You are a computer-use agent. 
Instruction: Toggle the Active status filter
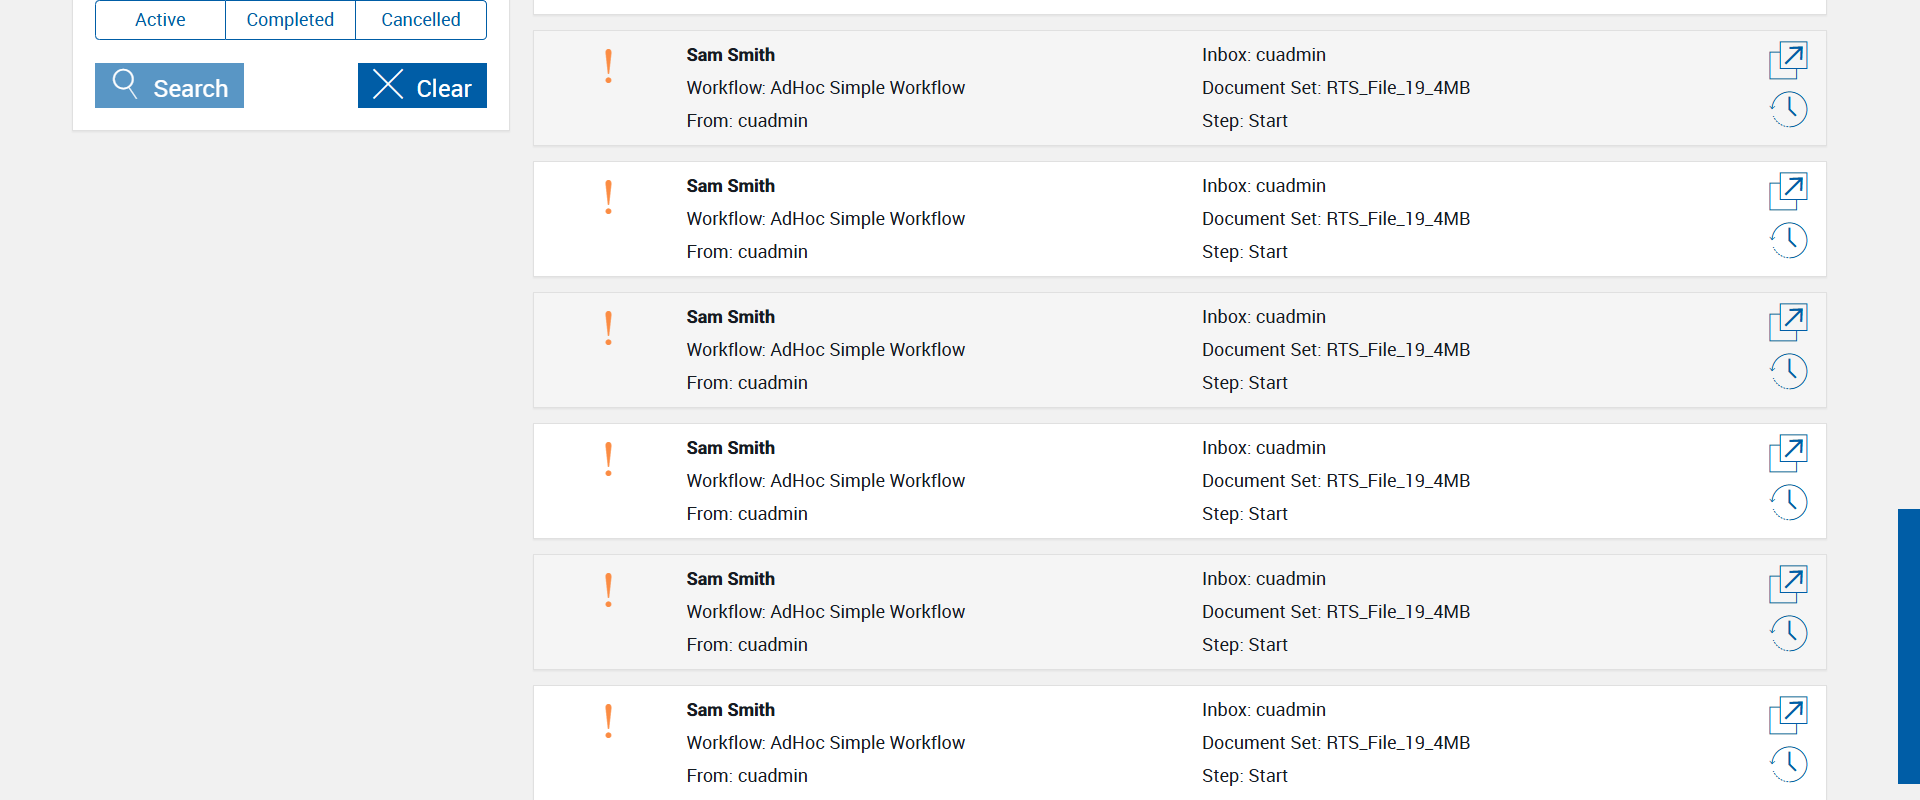(x=160, y=20)
